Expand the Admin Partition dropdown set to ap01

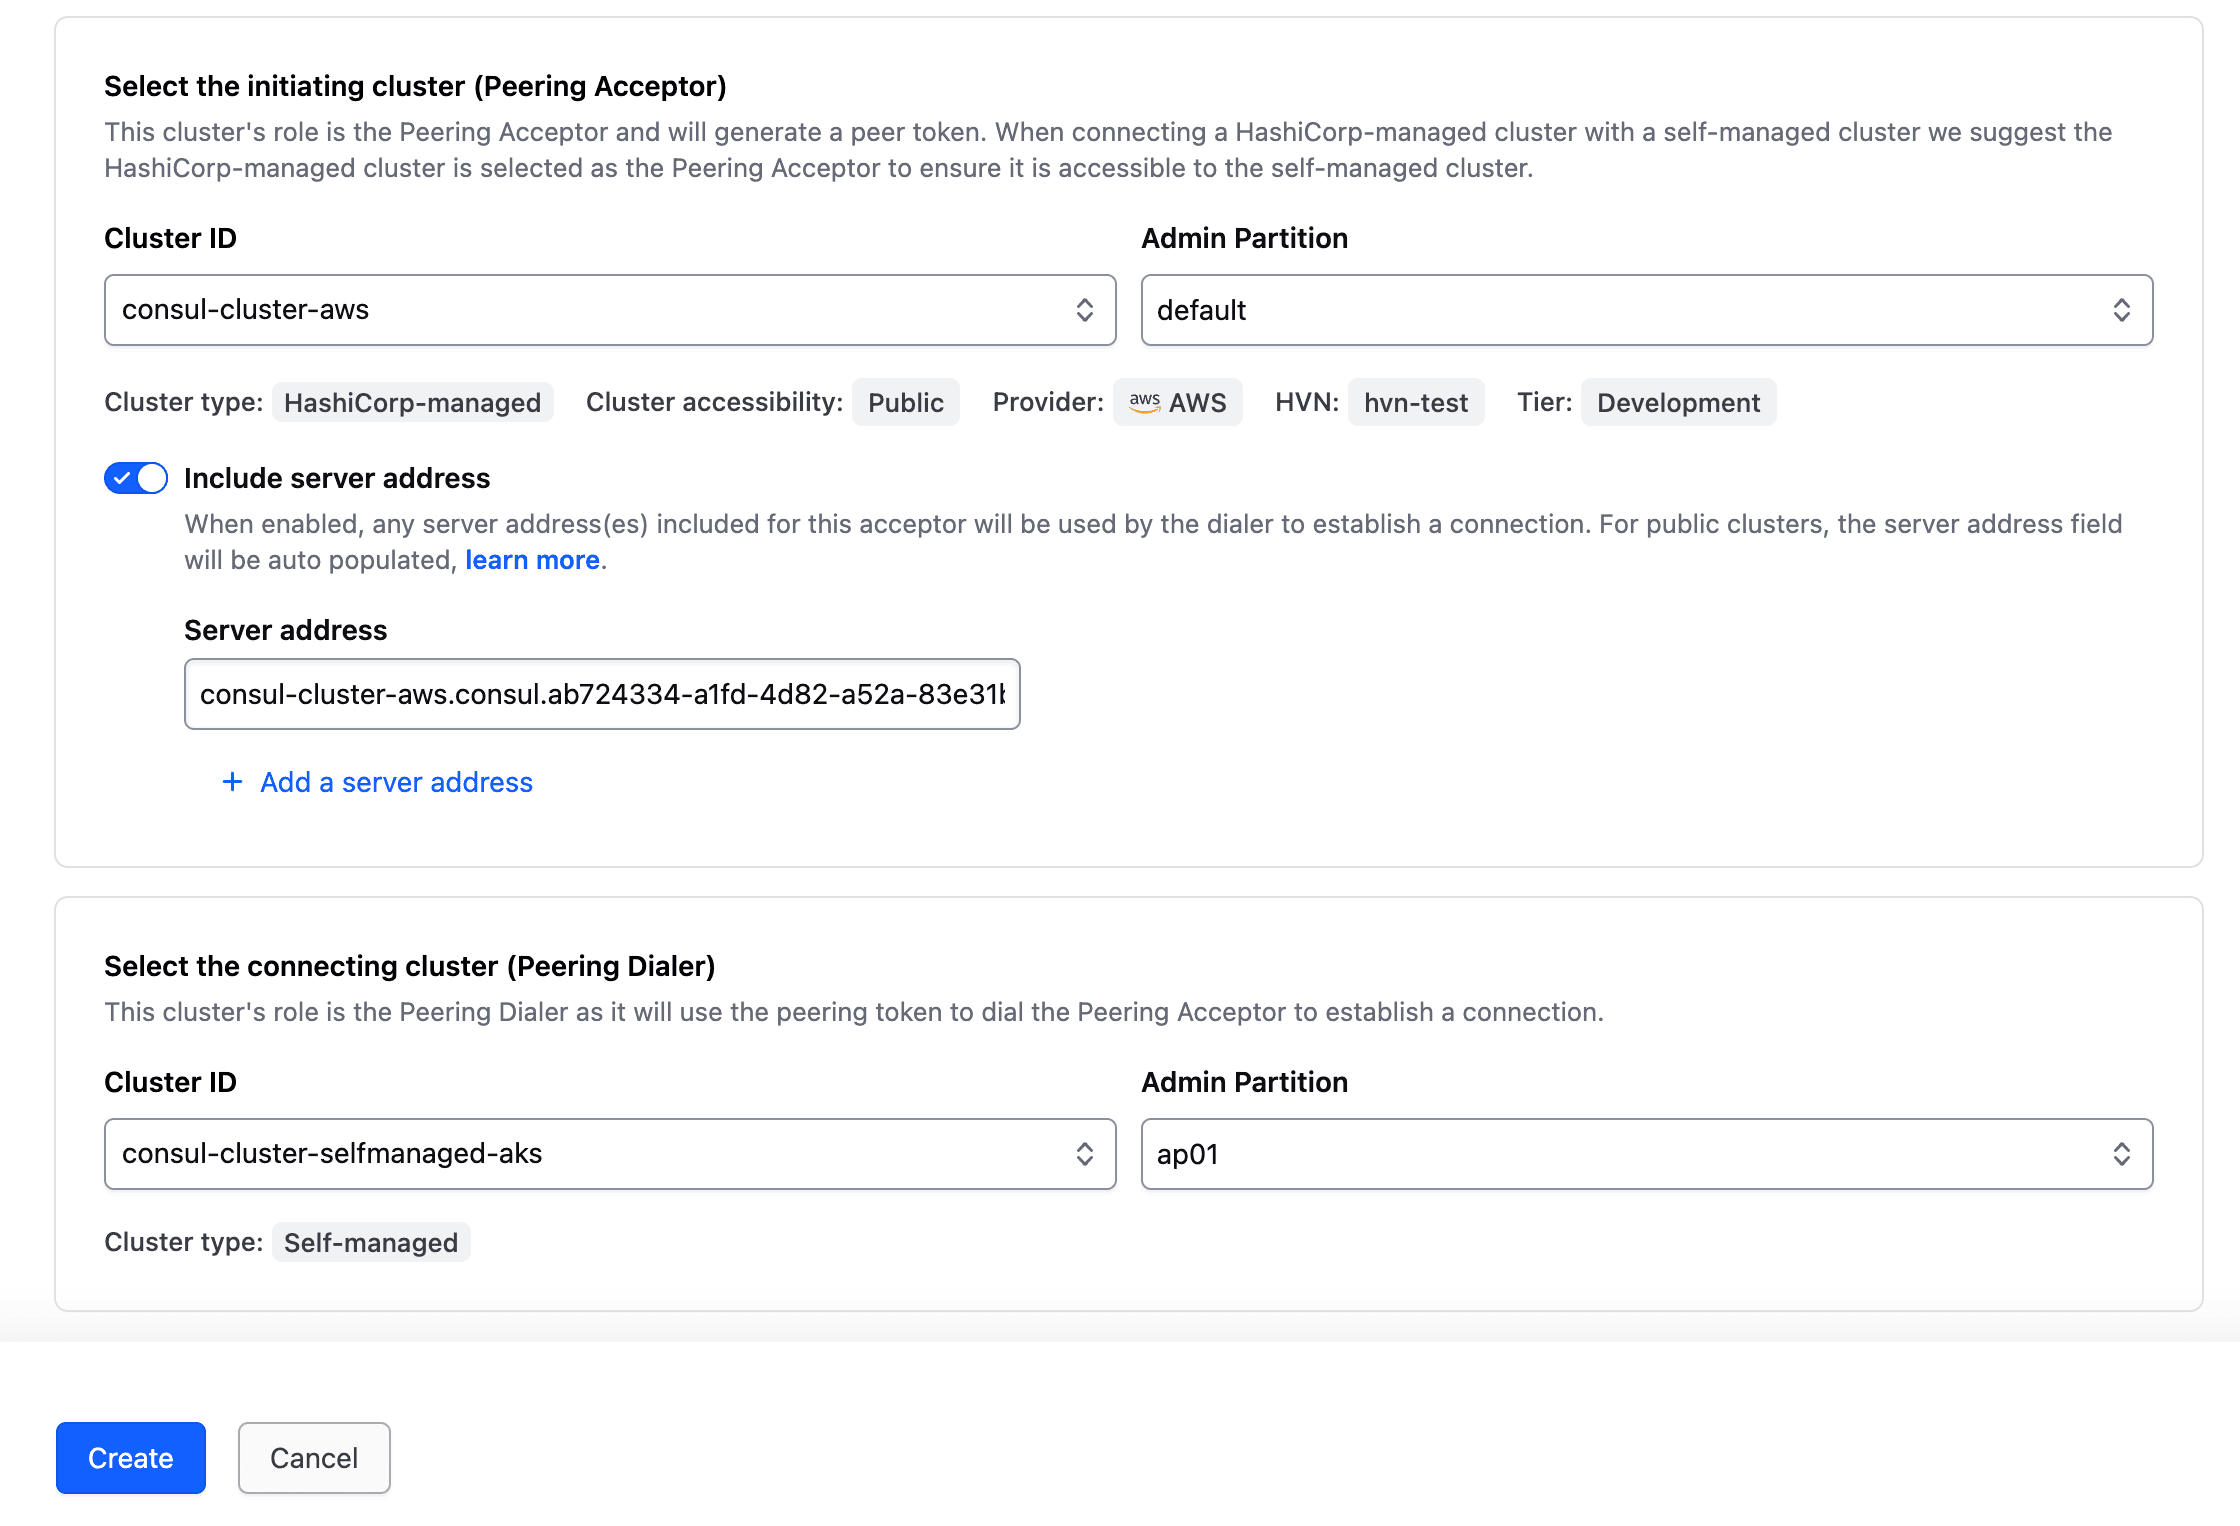(1646, 1154)
